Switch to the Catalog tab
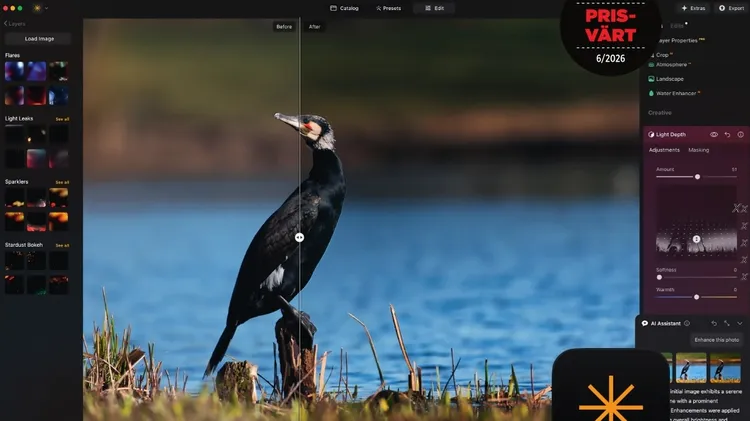The width and height of the screenshot is (750, 421). [x=343, y=8]
